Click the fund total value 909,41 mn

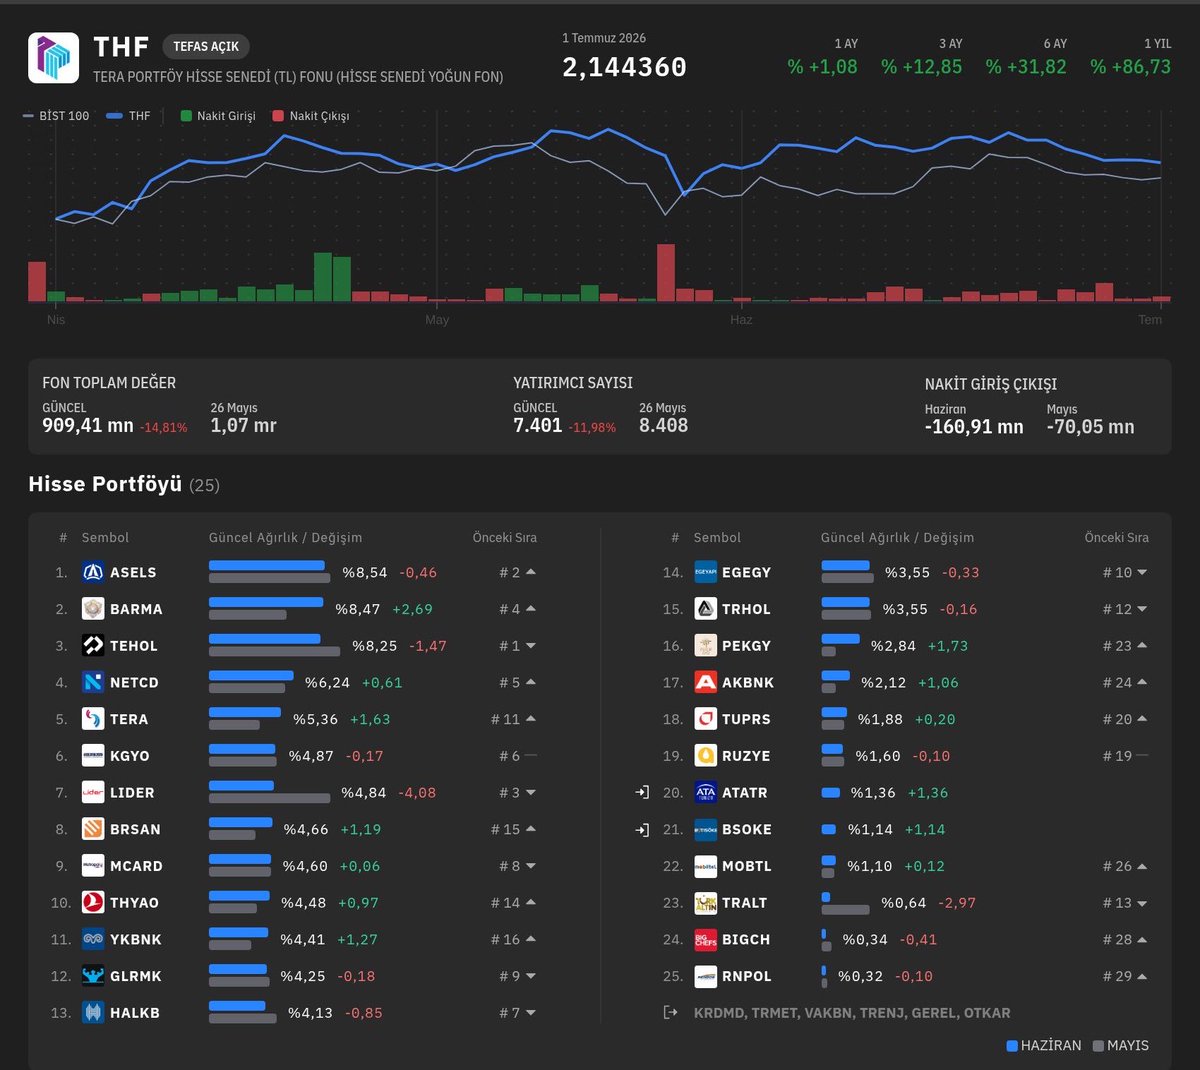[88, 426]
